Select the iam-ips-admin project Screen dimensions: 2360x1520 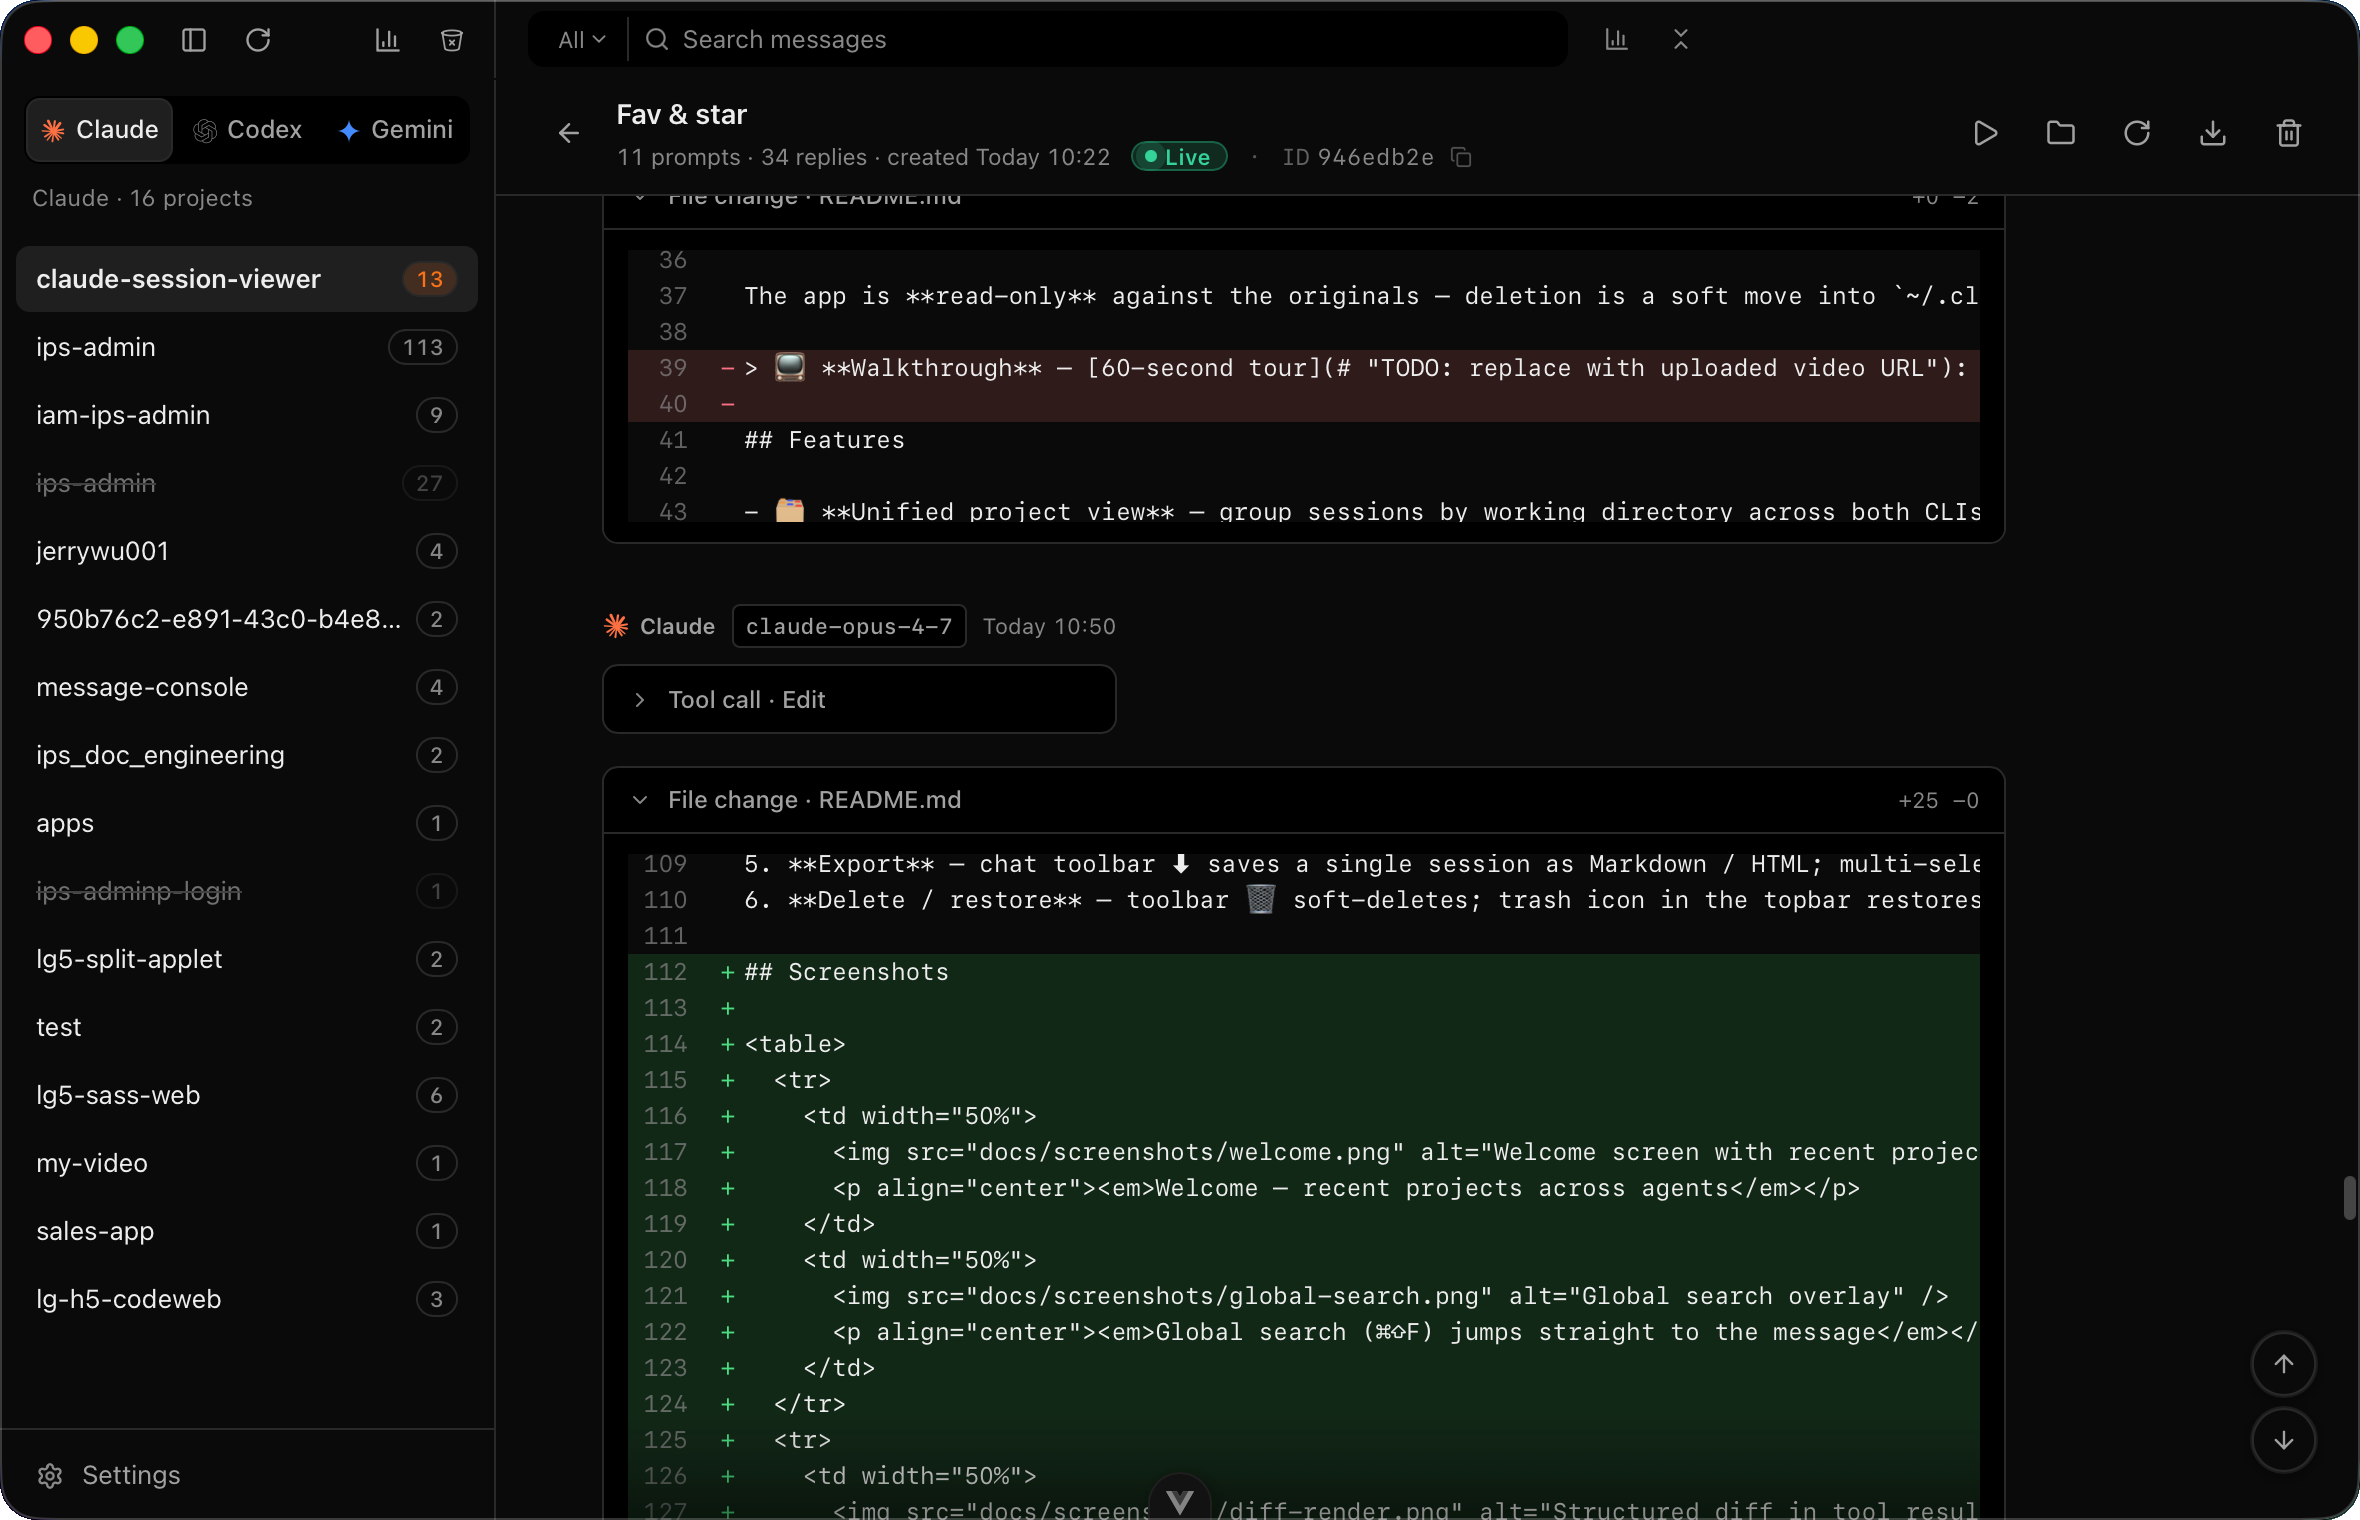(247, 415)
